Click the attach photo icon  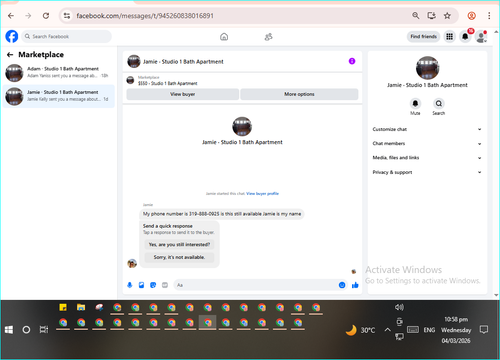(x=141, y=285)
